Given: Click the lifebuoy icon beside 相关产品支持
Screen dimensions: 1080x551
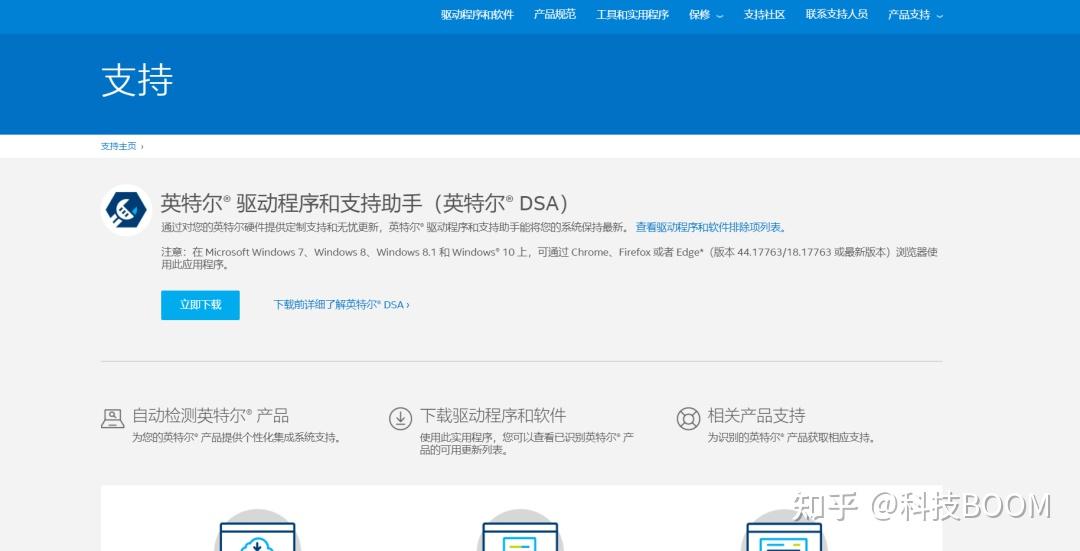Looking at the screenshot, I should pos(688,418).
